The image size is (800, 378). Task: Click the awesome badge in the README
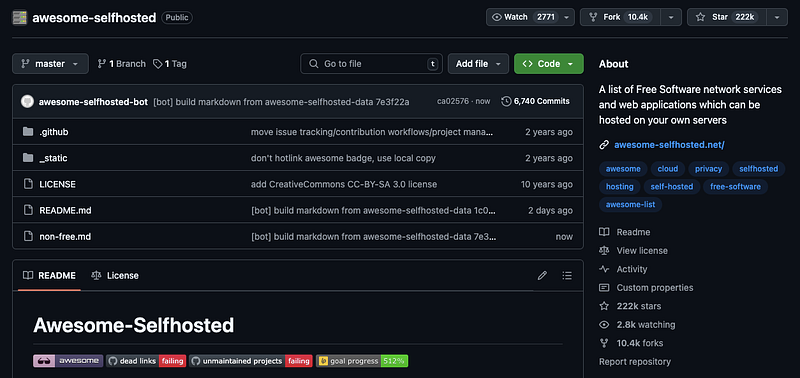68,361
